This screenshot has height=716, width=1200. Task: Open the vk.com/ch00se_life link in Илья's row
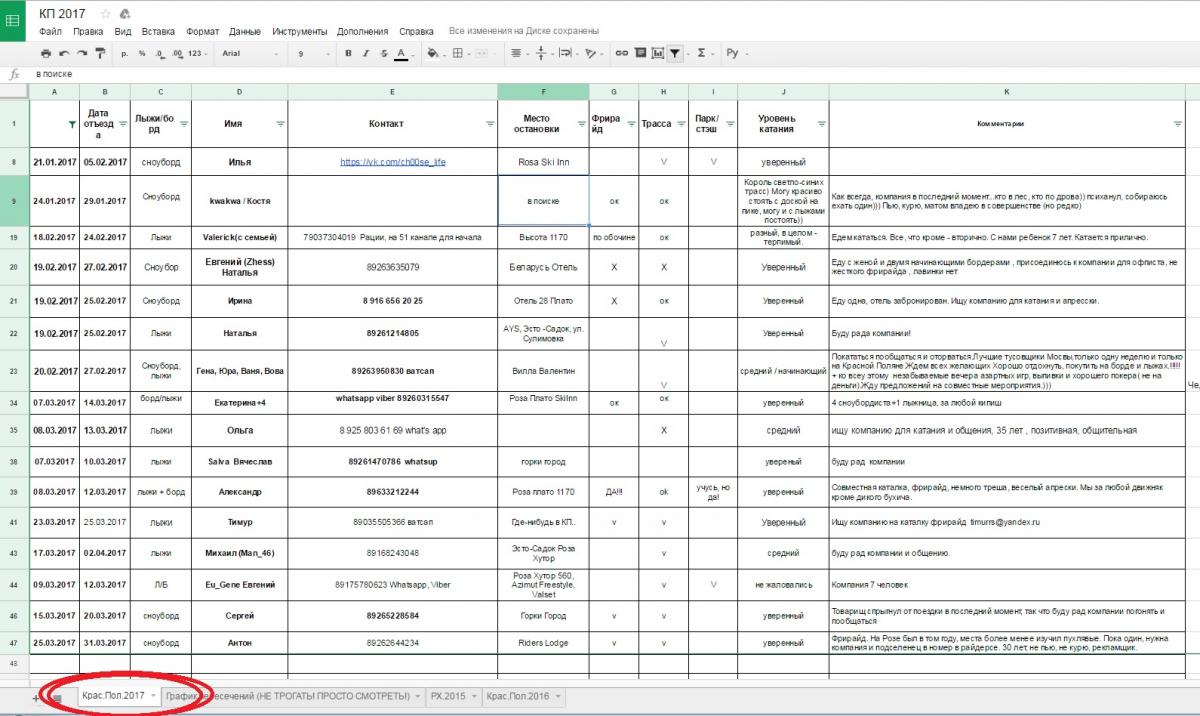point(392,162)
